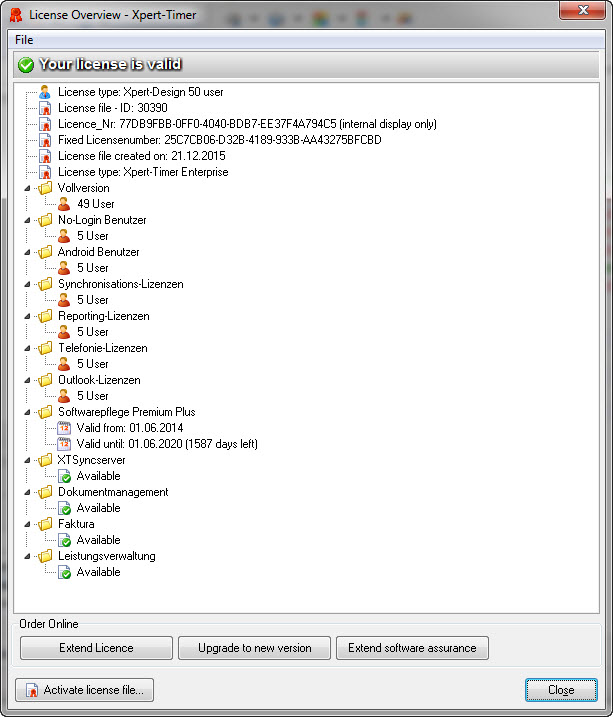Click the green valid-license checkmark icon
This screenshot has height=717, width=613.
pos(26,65)
